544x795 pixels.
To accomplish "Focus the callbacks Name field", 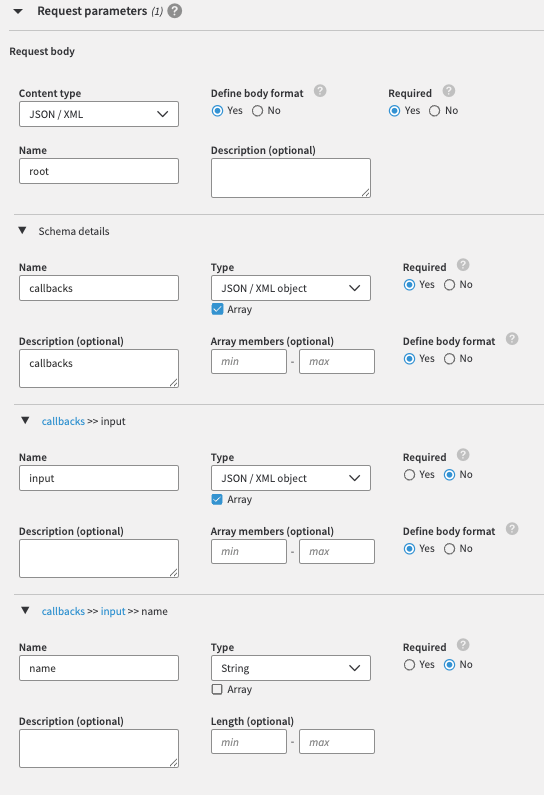I will coord(99,288).
